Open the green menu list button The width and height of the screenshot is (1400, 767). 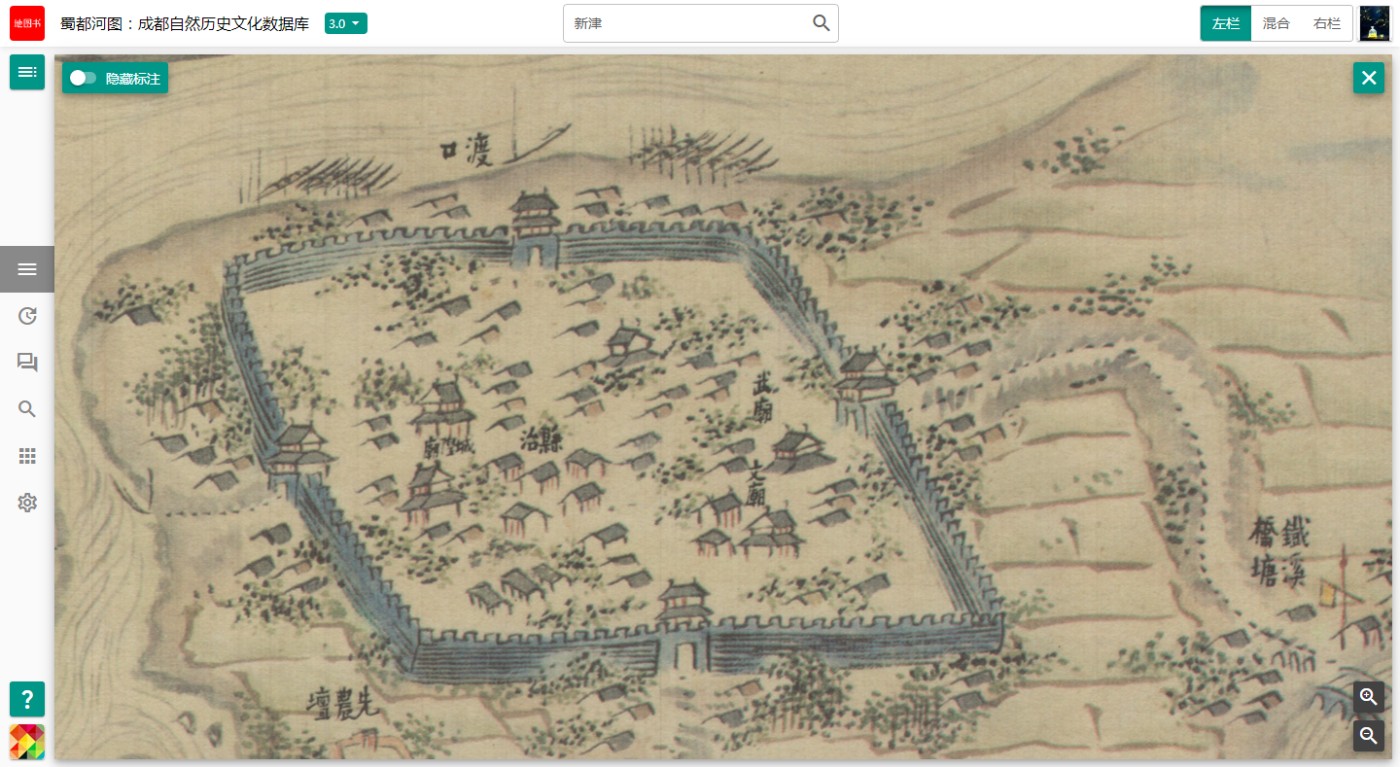[x=27, y=72]
